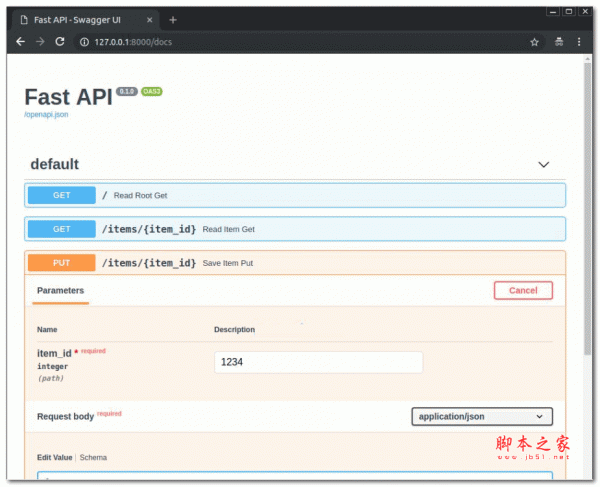
Task: Go back using browser back arrow
Action: click(x=20, y=42)
